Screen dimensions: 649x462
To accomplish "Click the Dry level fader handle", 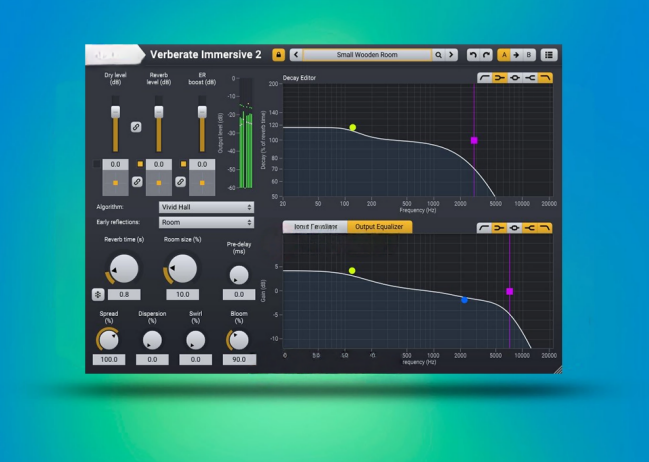I will (115, 112).
